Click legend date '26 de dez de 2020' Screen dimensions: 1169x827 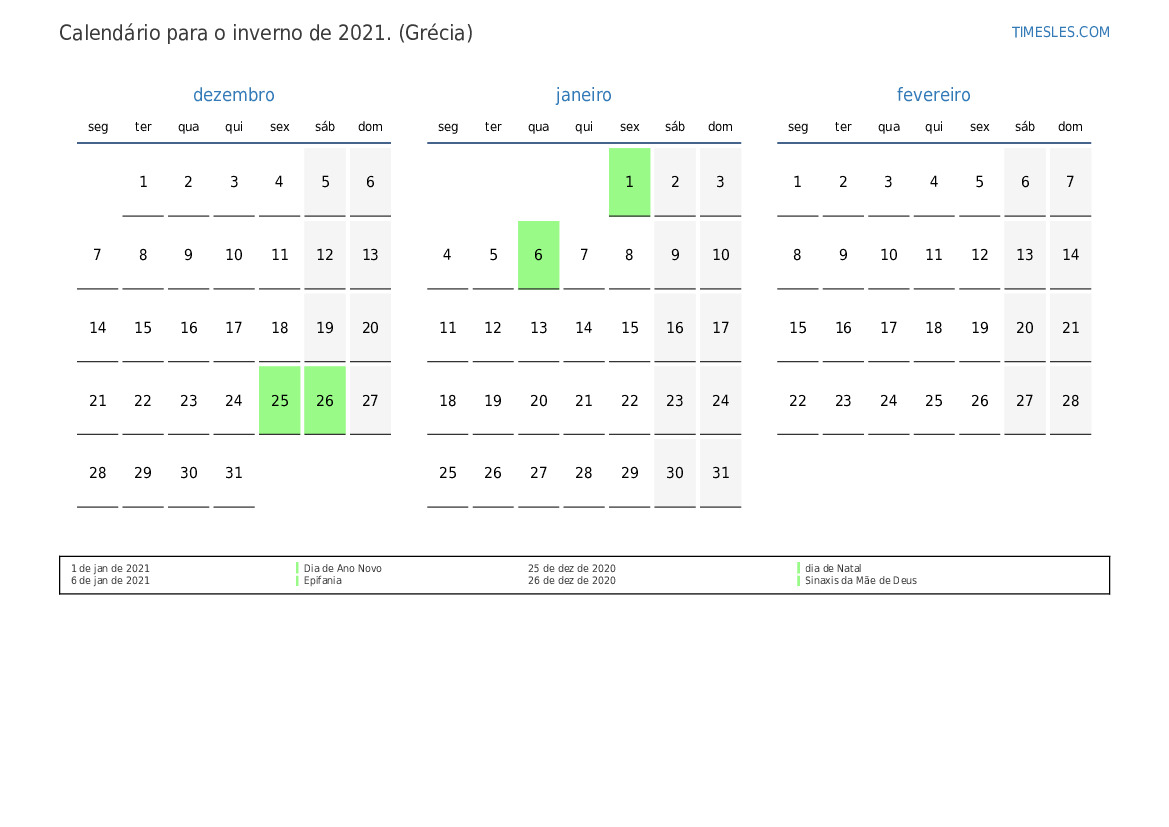(x=572, y=580)
